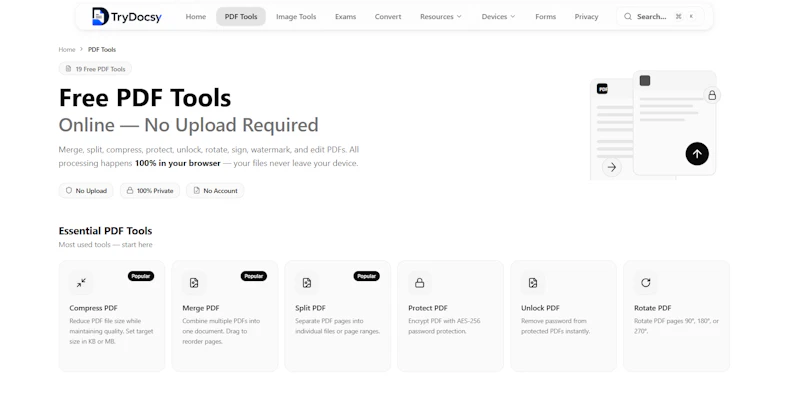
Task: Open the Forms nav item
Action: 545,17
